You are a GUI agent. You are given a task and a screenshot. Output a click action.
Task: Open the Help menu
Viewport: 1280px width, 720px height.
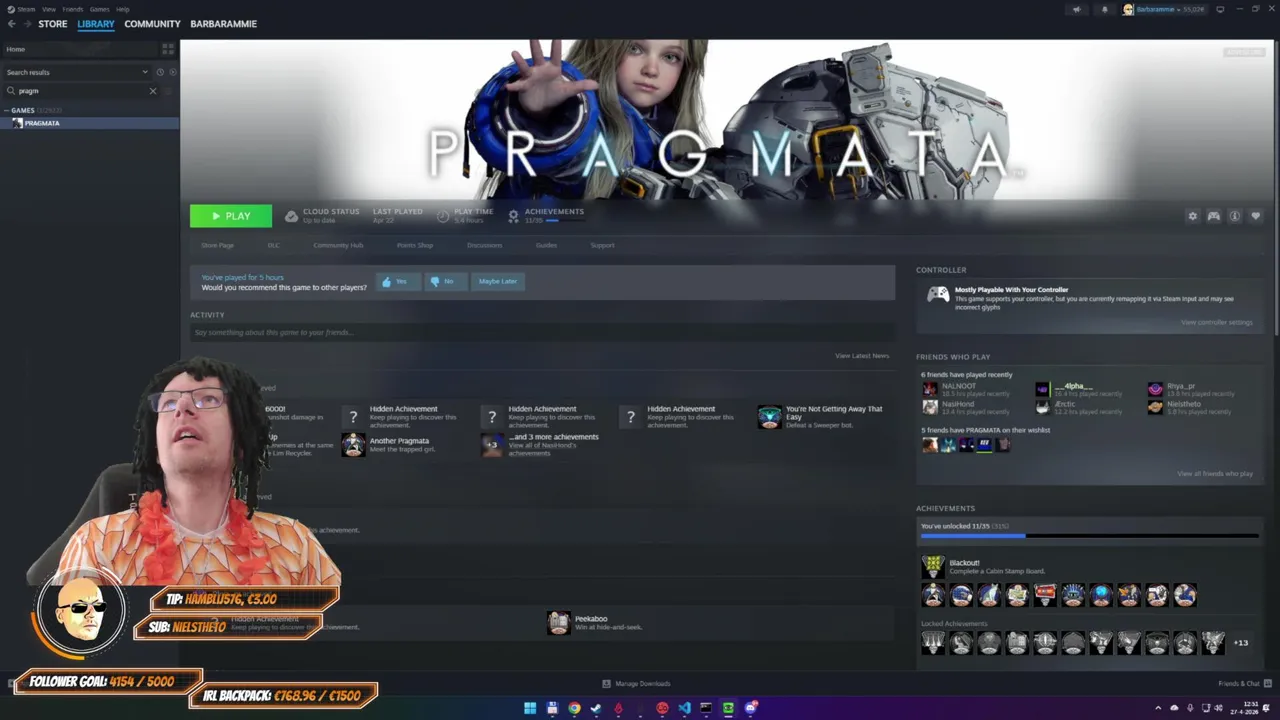[x=122, y=9]
